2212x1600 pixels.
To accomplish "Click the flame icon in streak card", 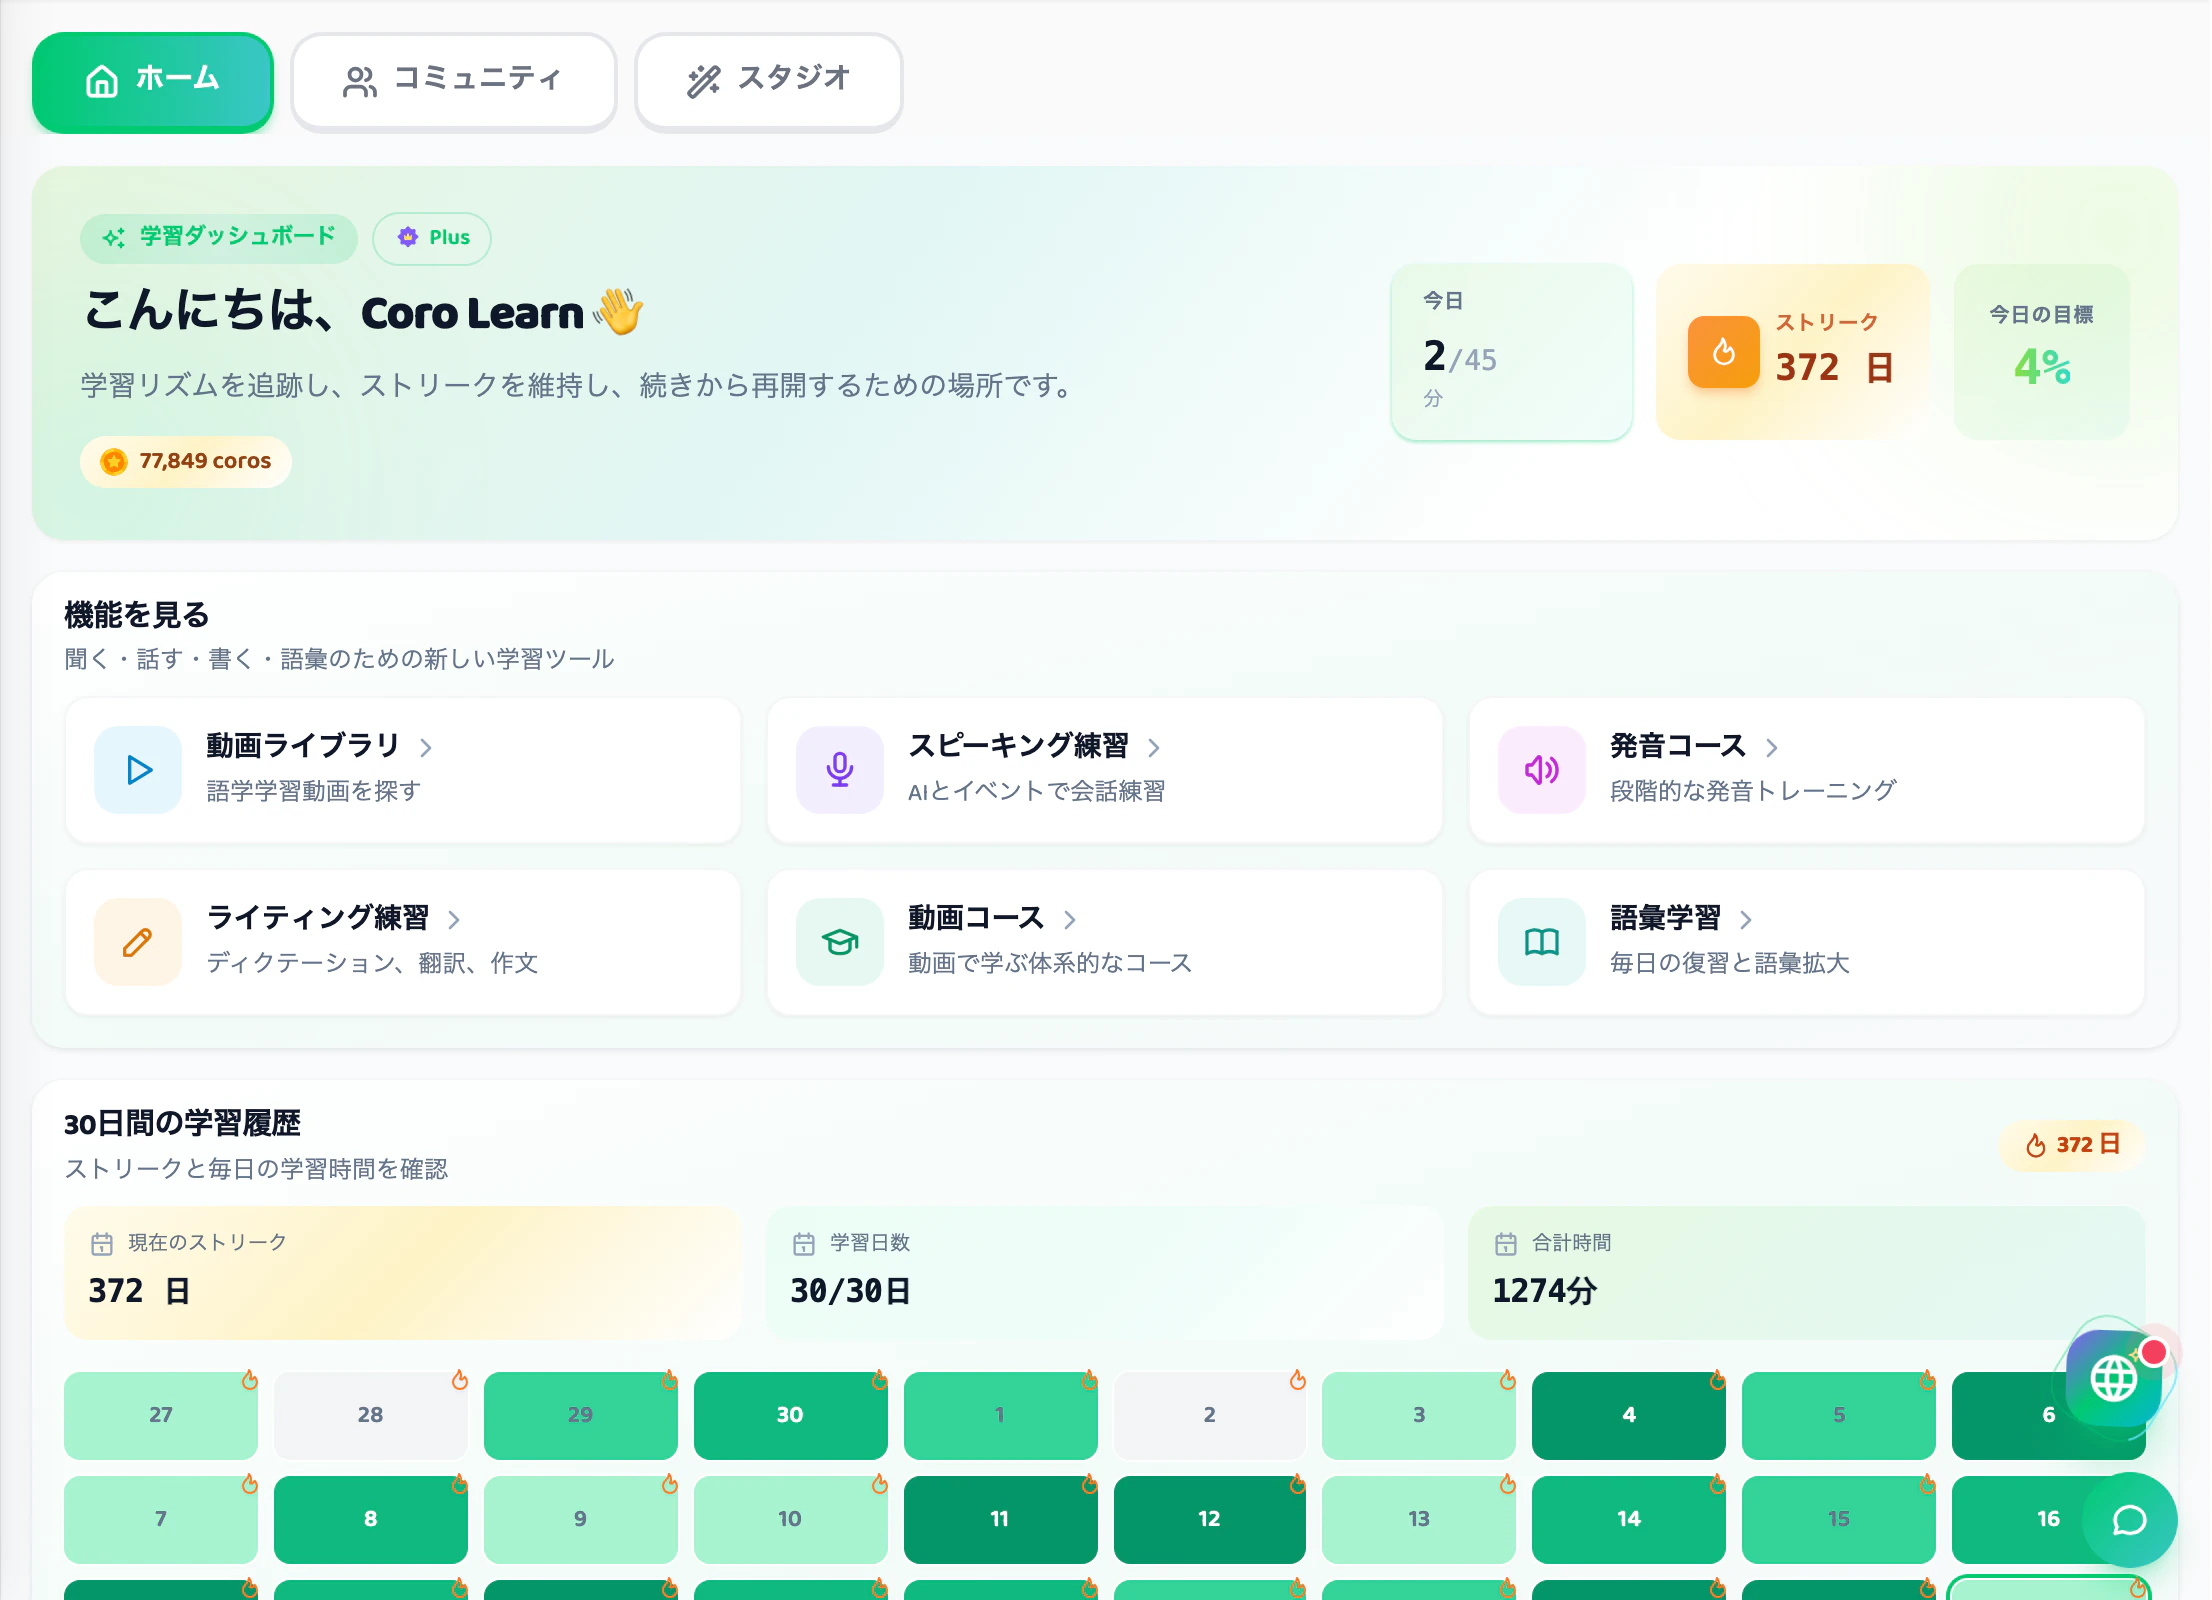I will click(1724, 352).
